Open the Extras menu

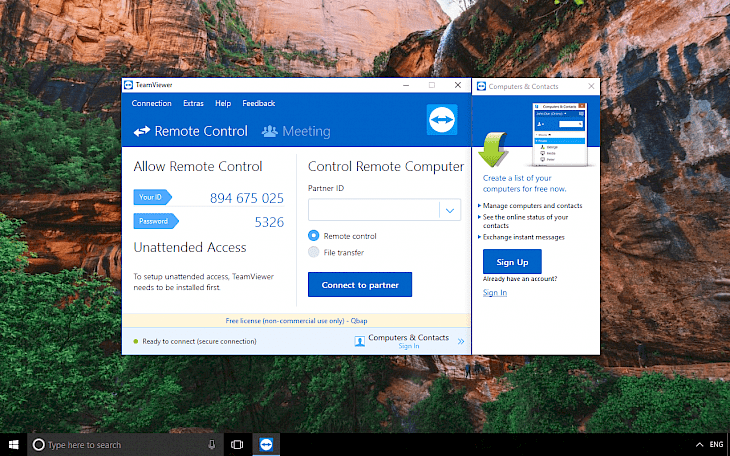pos(193,103)
